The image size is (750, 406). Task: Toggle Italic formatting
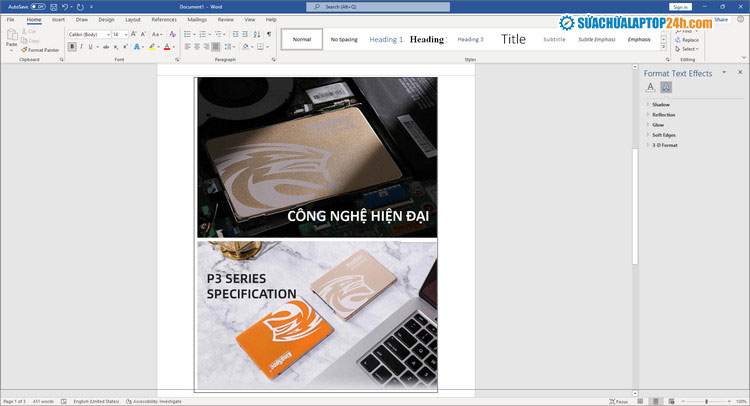[x=81, y=47]
